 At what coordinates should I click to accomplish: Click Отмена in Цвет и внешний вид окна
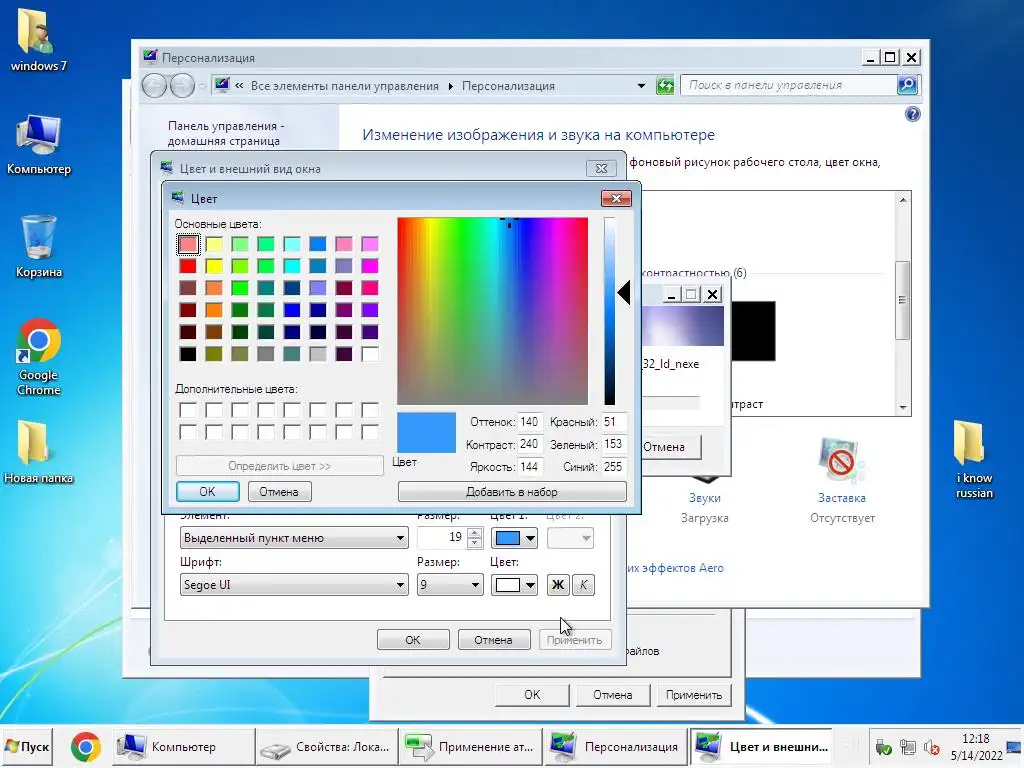coord(493,640)
